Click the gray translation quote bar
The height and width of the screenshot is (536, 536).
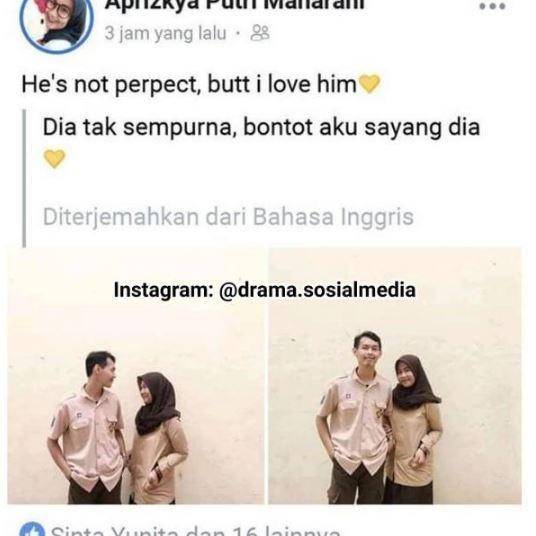point(24,178)
